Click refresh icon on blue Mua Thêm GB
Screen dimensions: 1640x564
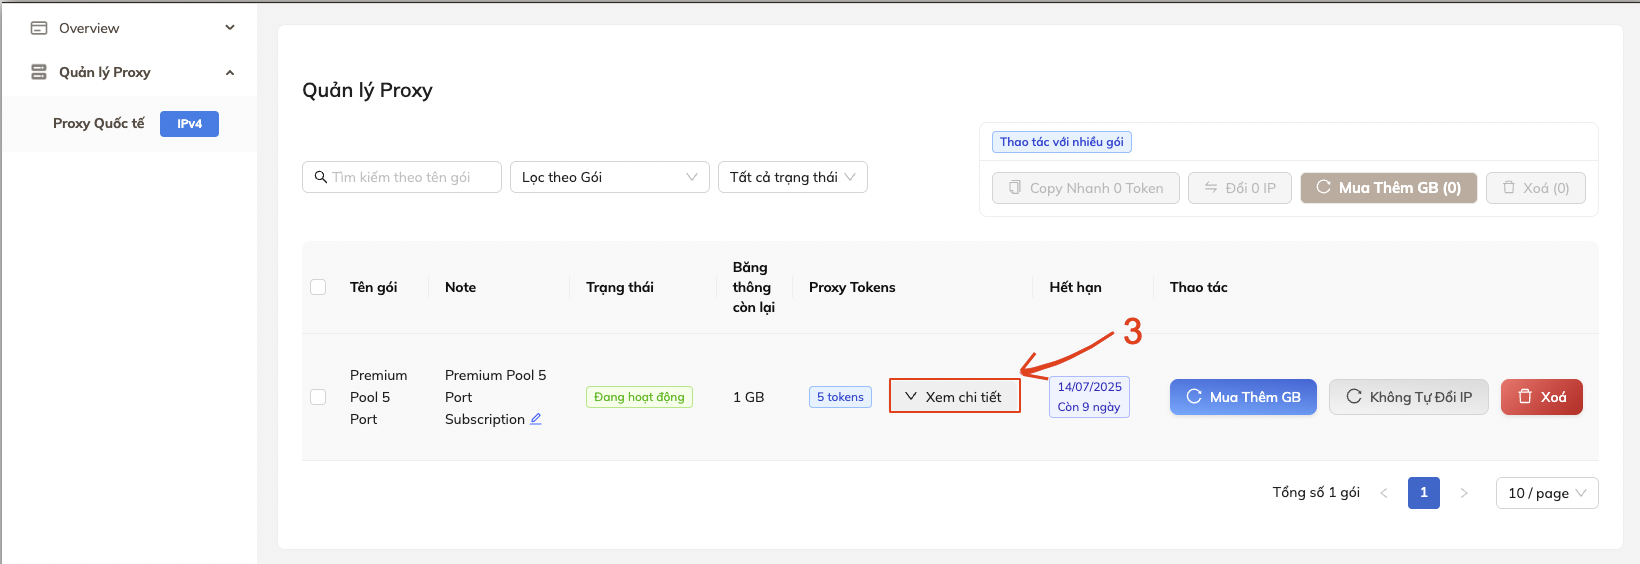click(x=1194, y=397)
